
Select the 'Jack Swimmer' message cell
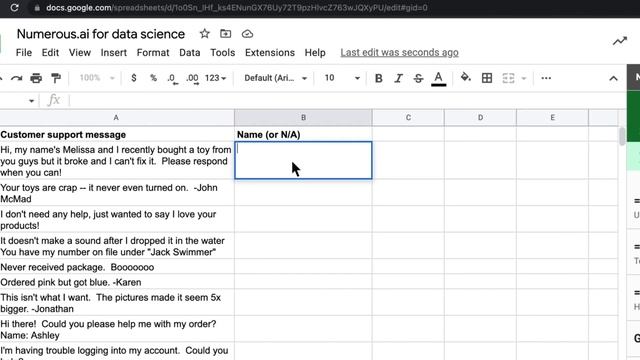pos(117,246)
